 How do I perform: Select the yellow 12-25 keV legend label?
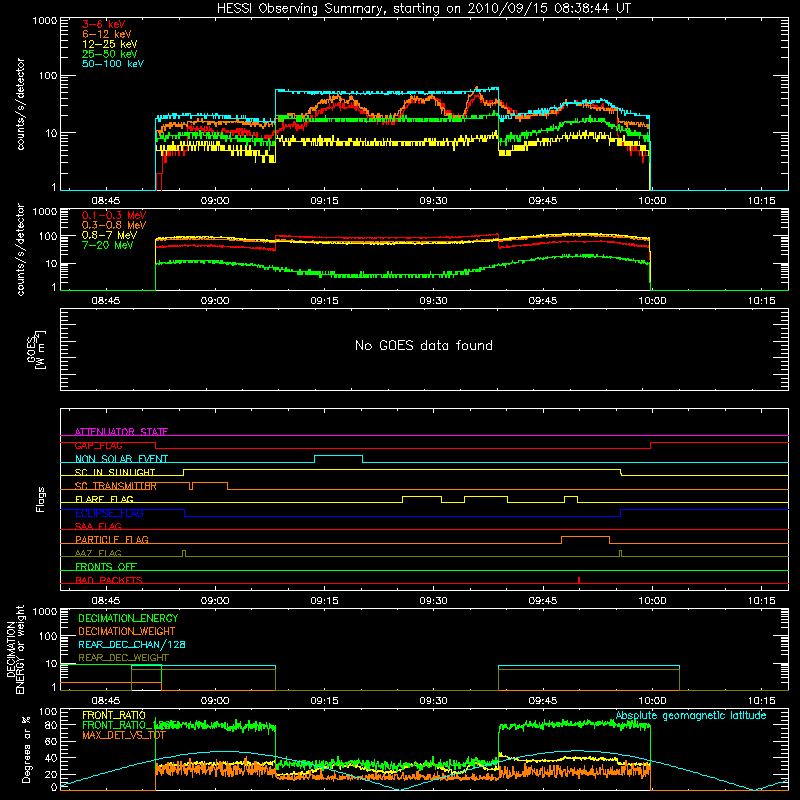110,44
